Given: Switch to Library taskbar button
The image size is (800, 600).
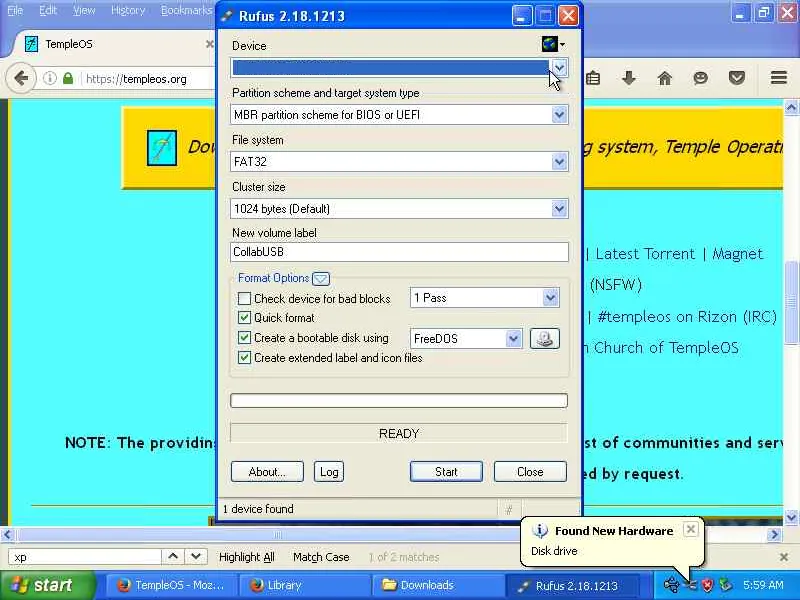Looking at the screenshot, I should [304, 585].
